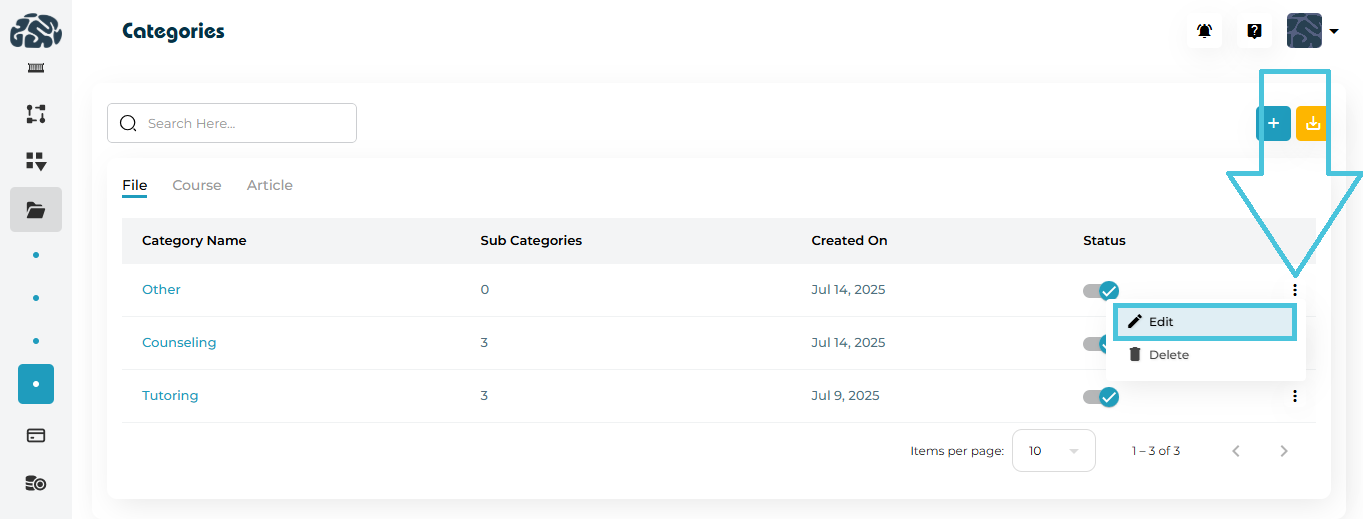The height and width of the screenshot is (519, 1363).
Task: Click the help question mark icon
Action: (1254, 31)
